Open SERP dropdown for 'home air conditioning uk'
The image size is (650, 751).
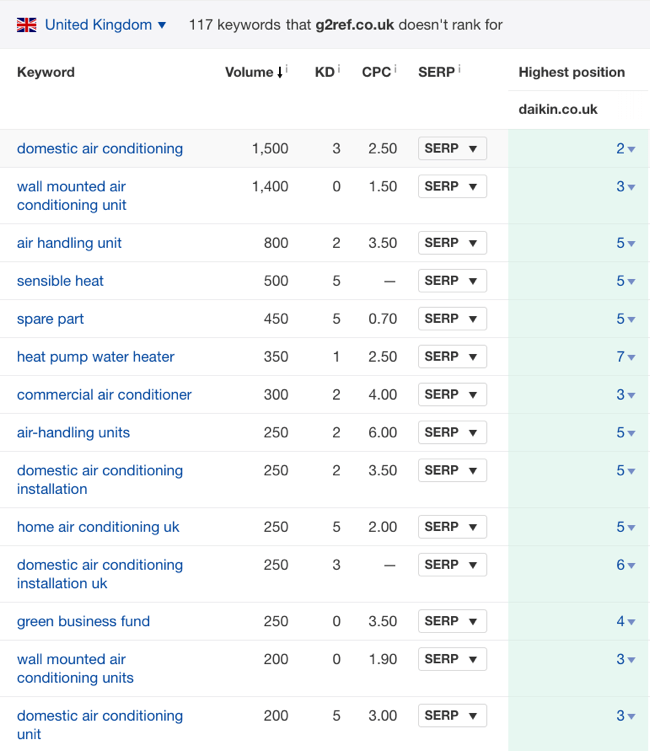(452, 527)
